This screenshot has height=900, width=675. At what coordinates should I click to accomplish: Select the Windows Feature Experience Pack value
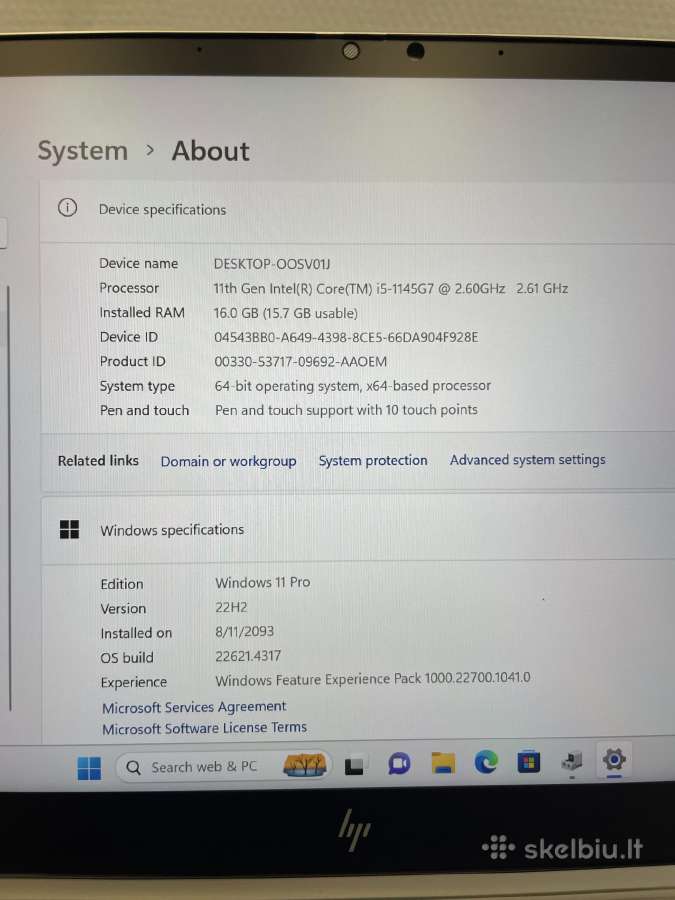click(x=373, y=679)
